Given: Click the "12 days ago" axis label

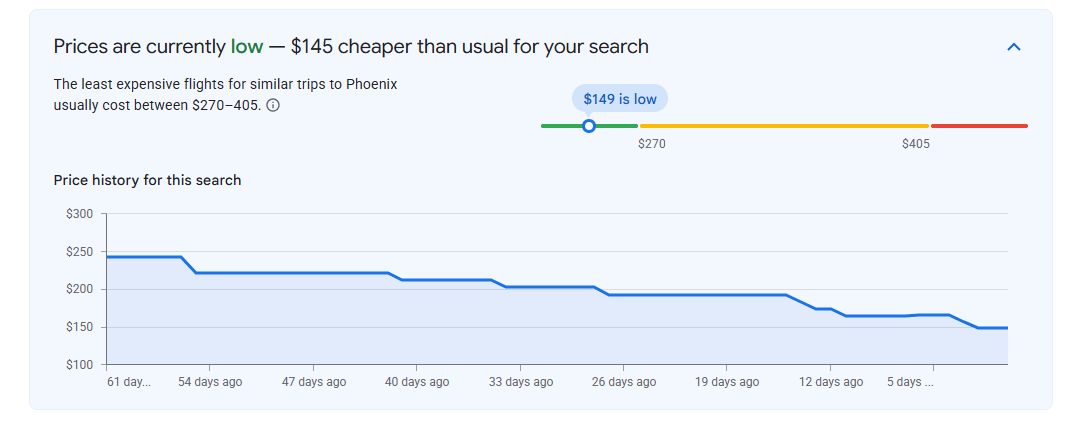Looking at the screenshot, I should (x=831, y=382).
